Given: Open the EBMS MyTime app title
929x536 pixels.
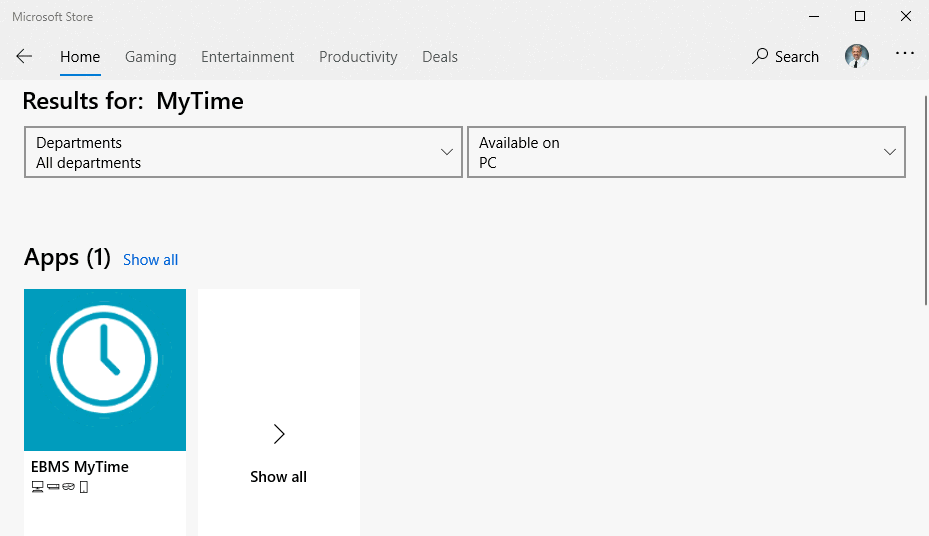Looking at the screenshot, I should 80,467.
